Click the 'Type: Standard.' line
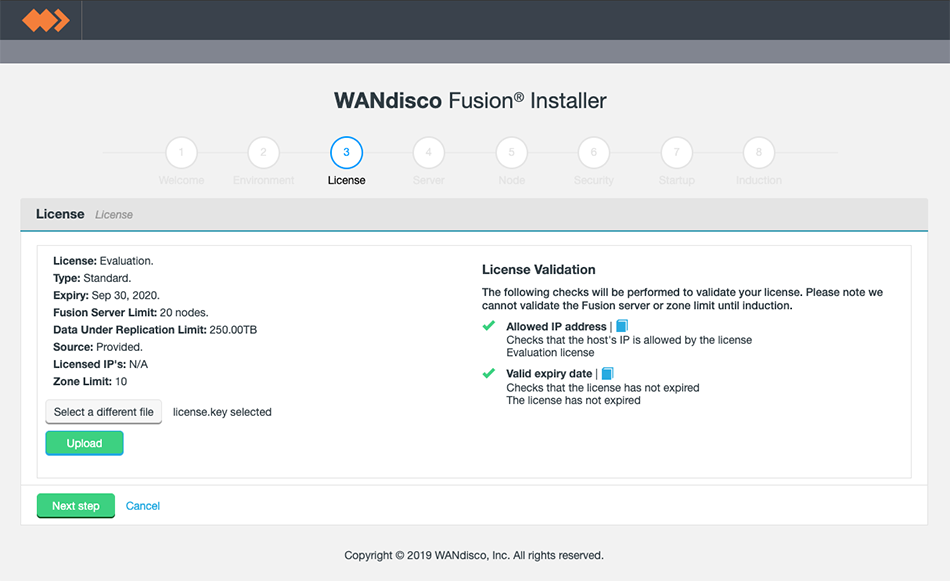Viewport: 950px width, 581px height. point(92,278)
